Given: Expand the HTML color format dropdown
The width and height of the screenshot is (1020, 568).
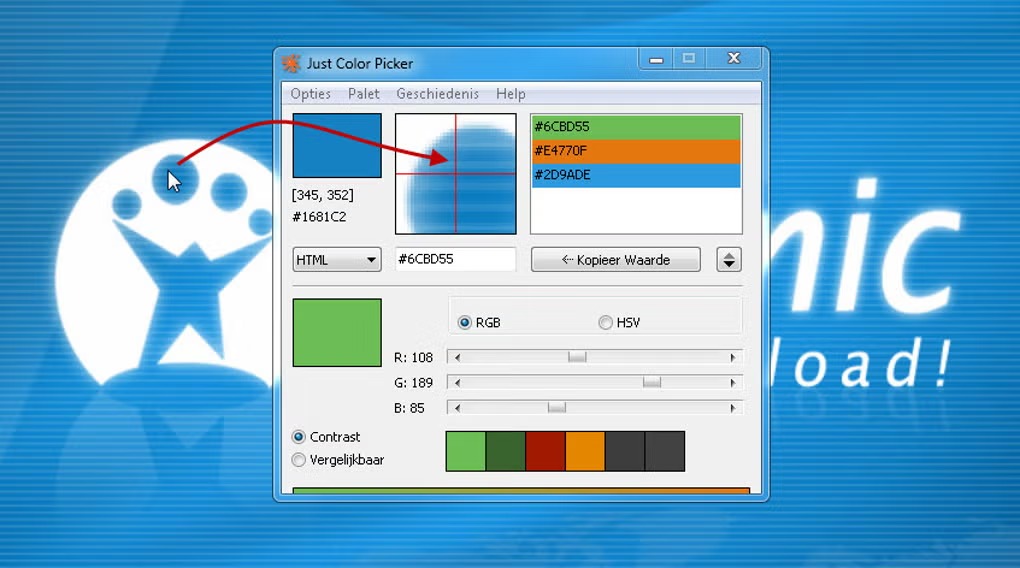Looking at the screenshot, I should [x=337, y=260].
